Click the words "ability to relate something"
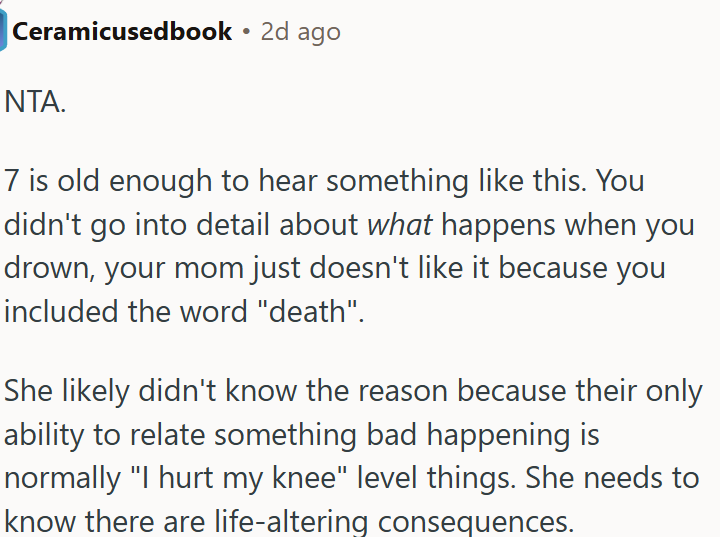720x537 pixels. [x=180, y=435]
